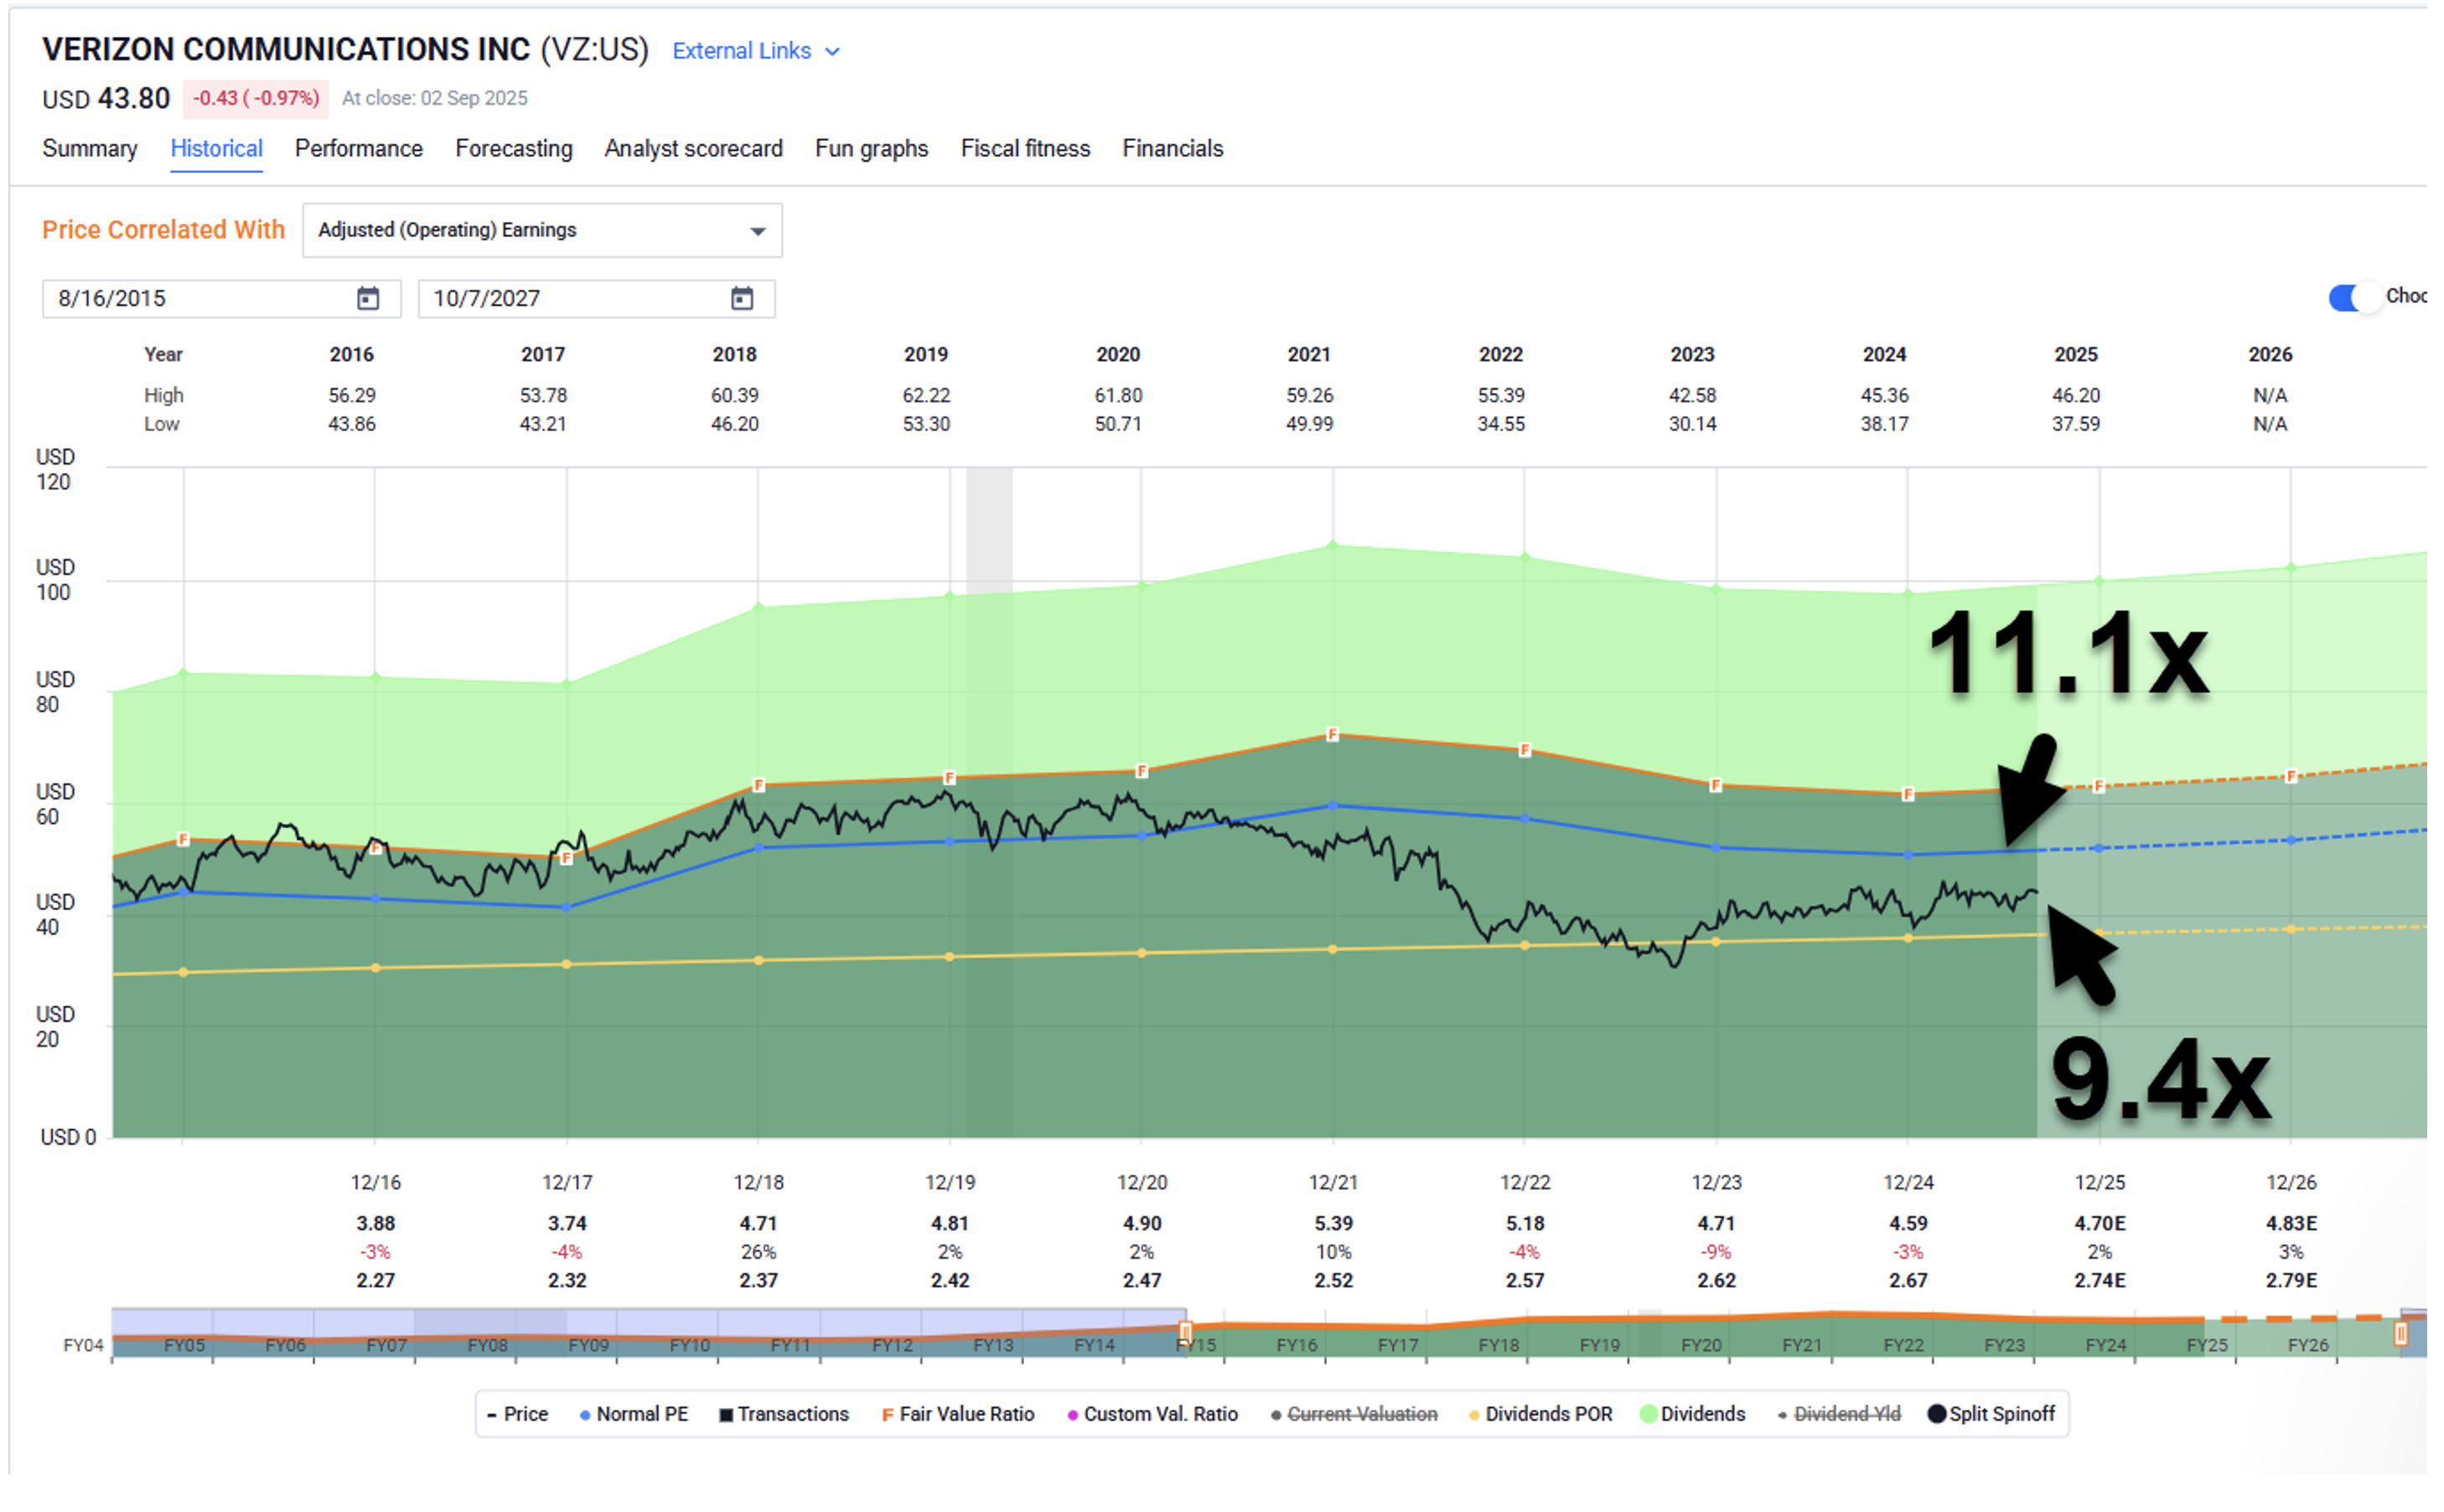
Task: Click the F fair value marker for 2021
Action: 1332,735
